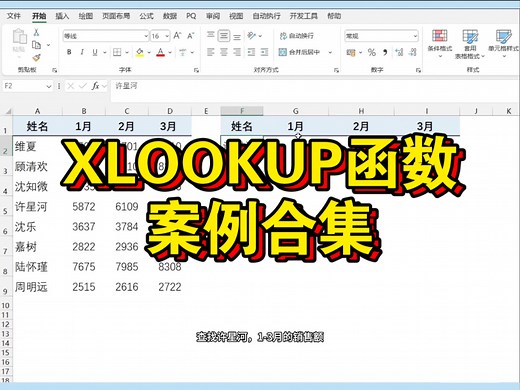Select column F header
The image size is (520, 390).
[x=242, y=111]
